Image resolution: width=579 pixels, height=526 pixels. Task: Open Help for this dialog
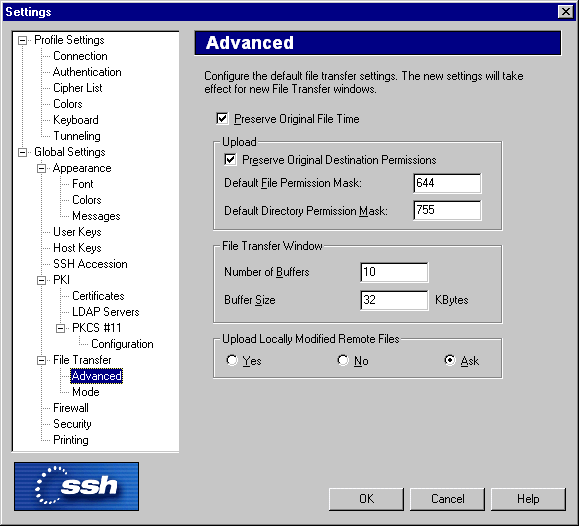point(528,499)
